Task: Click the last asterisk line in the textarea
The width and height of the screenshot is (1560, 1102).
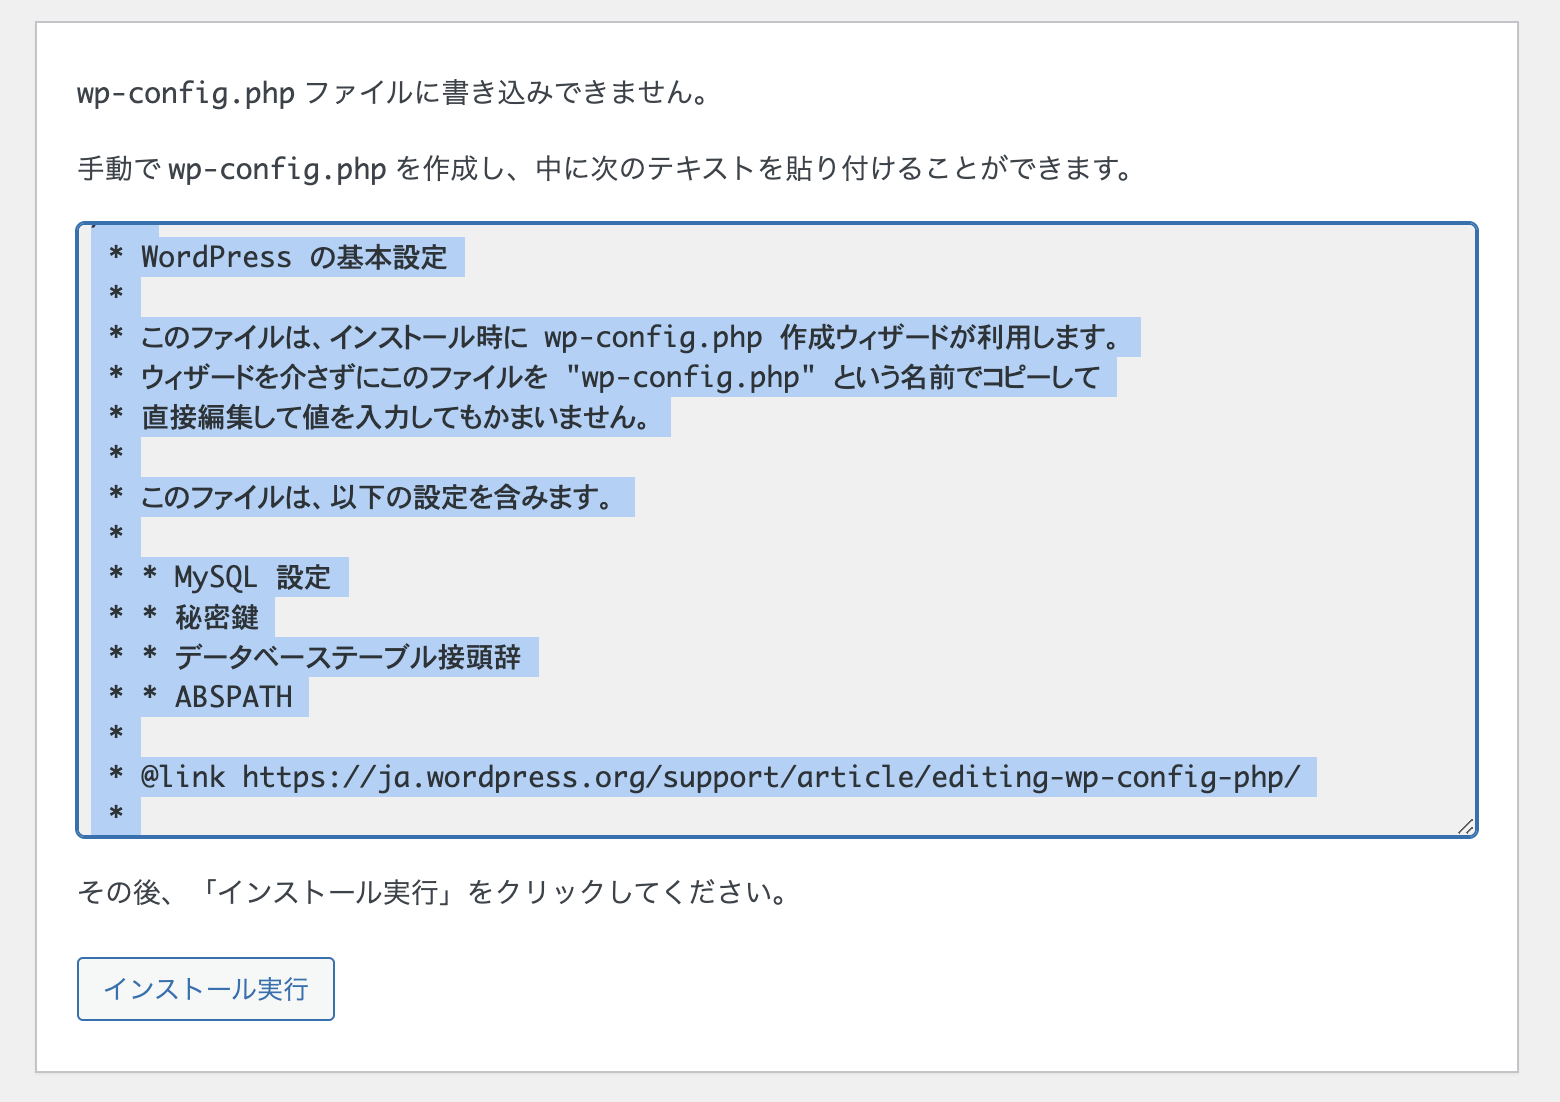Action: pyautogui.click(x=118, y=814)
